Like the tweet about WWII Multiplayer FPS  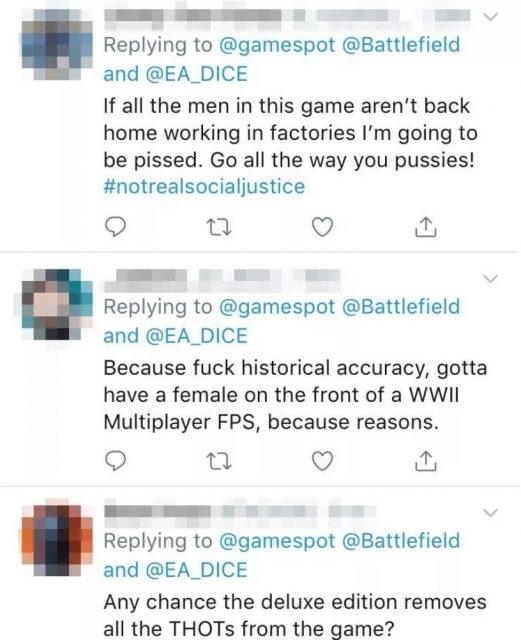[x=323, y=462]
